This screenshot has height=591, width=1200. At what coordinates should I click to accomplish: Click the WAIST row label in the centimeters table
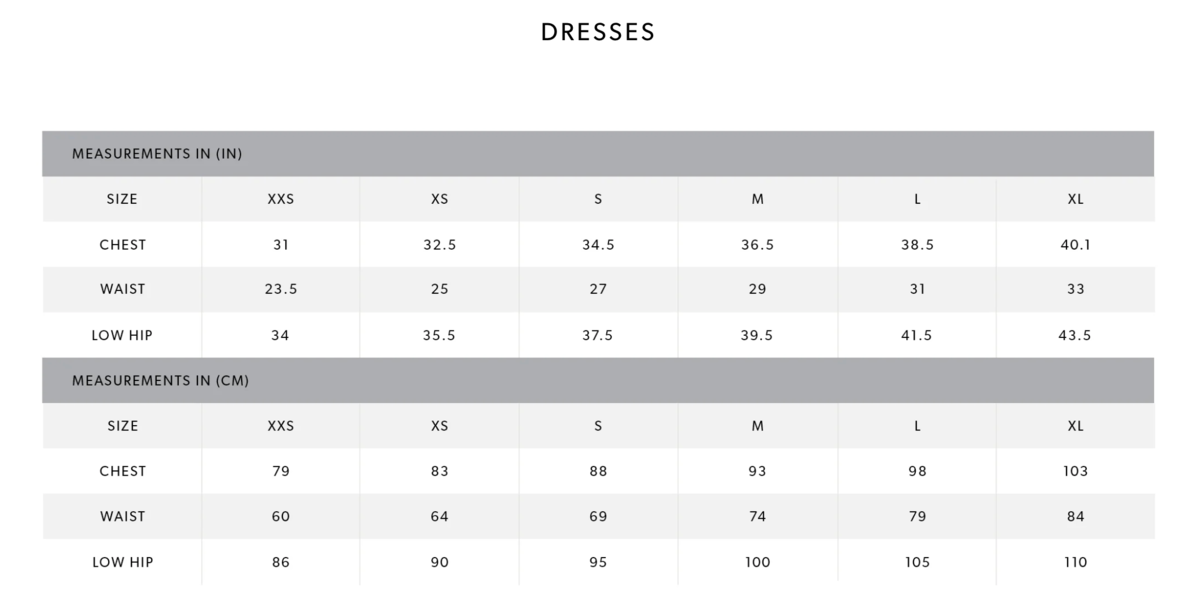[x=122, y=517]
